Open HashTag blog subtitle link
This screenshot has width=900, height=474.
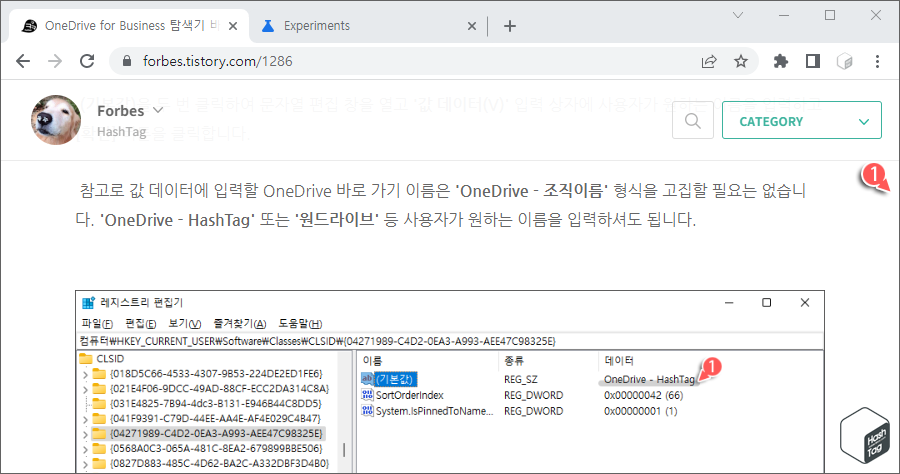tap(122, 132)
